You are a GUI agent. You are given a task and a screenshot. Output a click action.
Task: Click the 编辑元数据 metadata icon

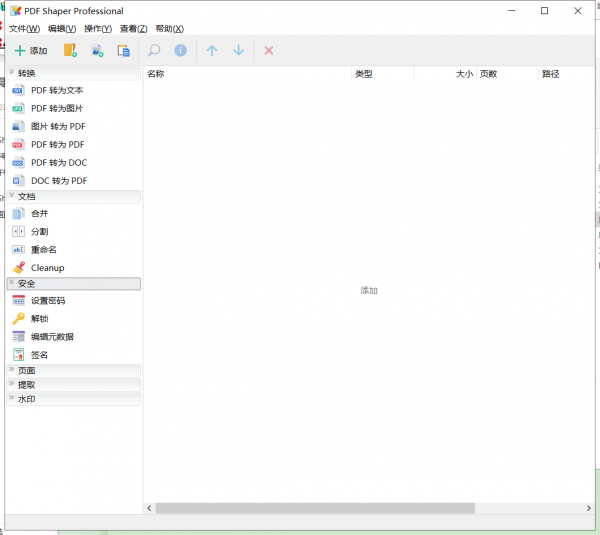(x=18, y=337)
